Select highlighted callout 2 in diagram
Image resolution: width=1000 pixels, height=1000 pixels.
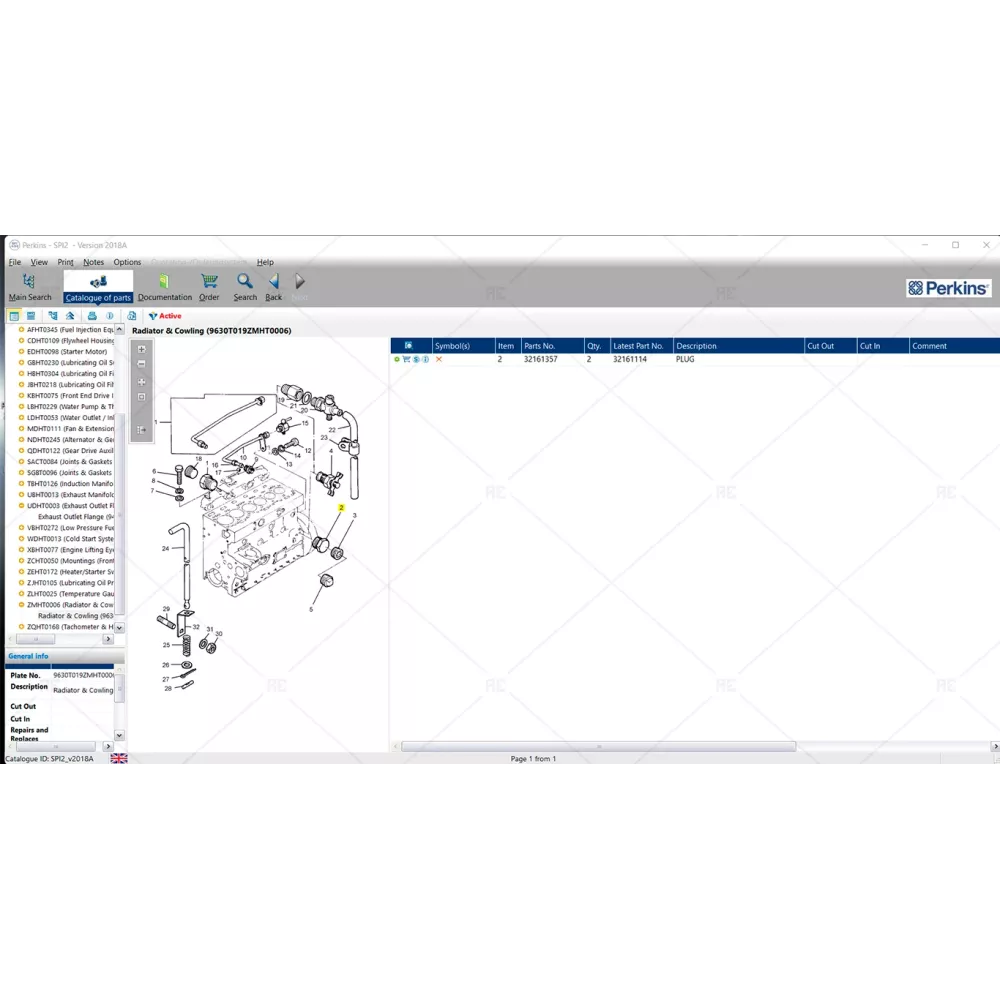pyautogui.click(x=341, y=508)
